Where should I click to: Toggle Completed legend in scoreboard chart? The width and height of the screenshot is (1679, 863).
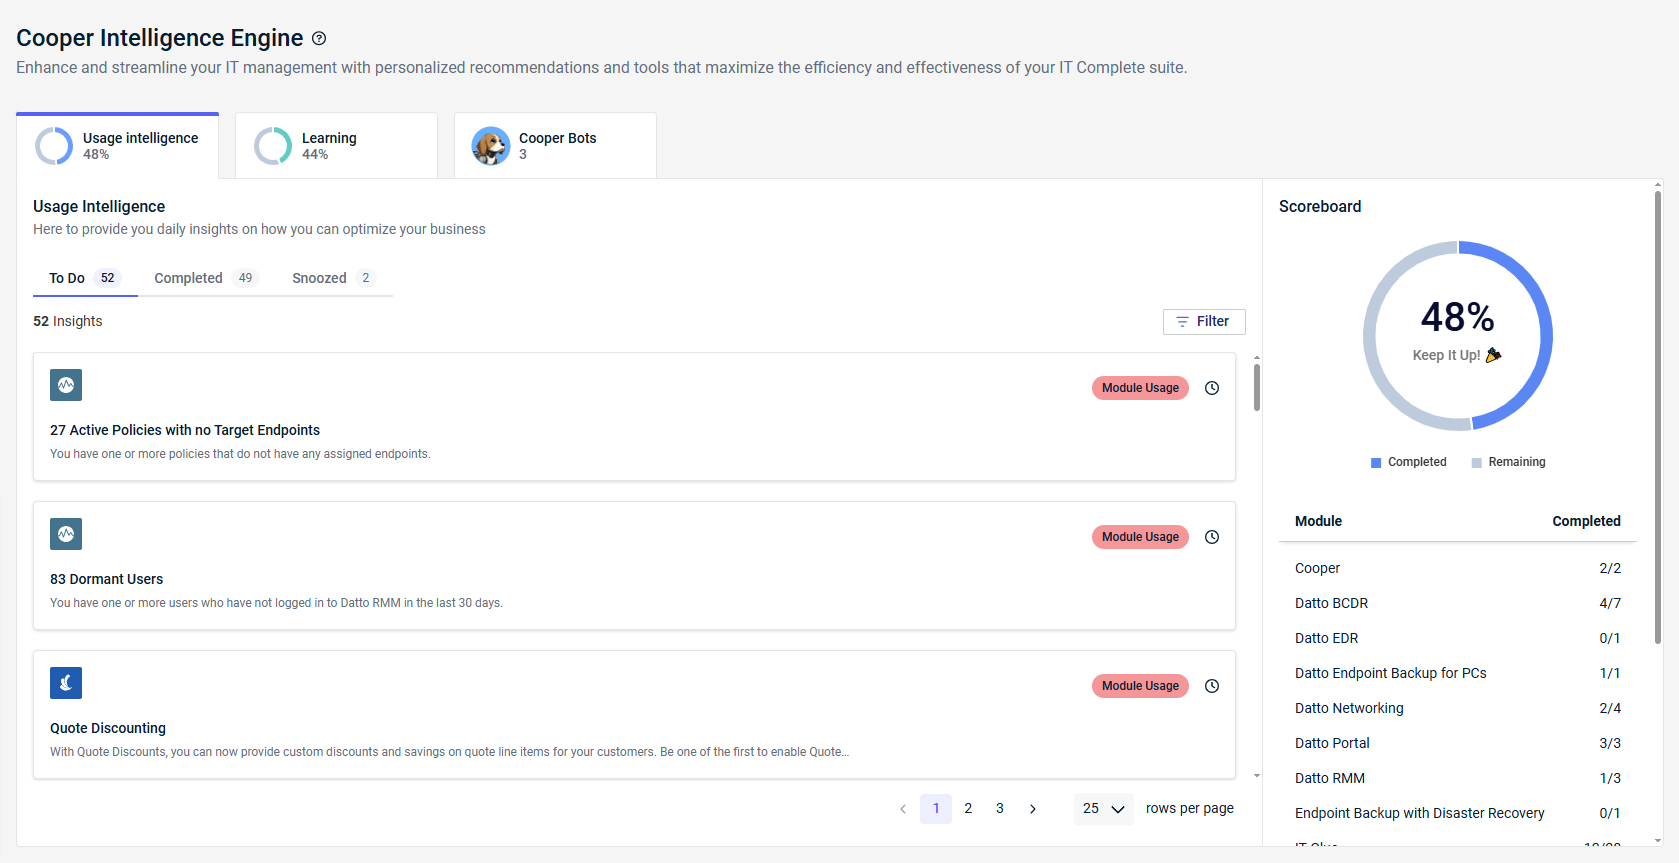(x=1409, y=462)
